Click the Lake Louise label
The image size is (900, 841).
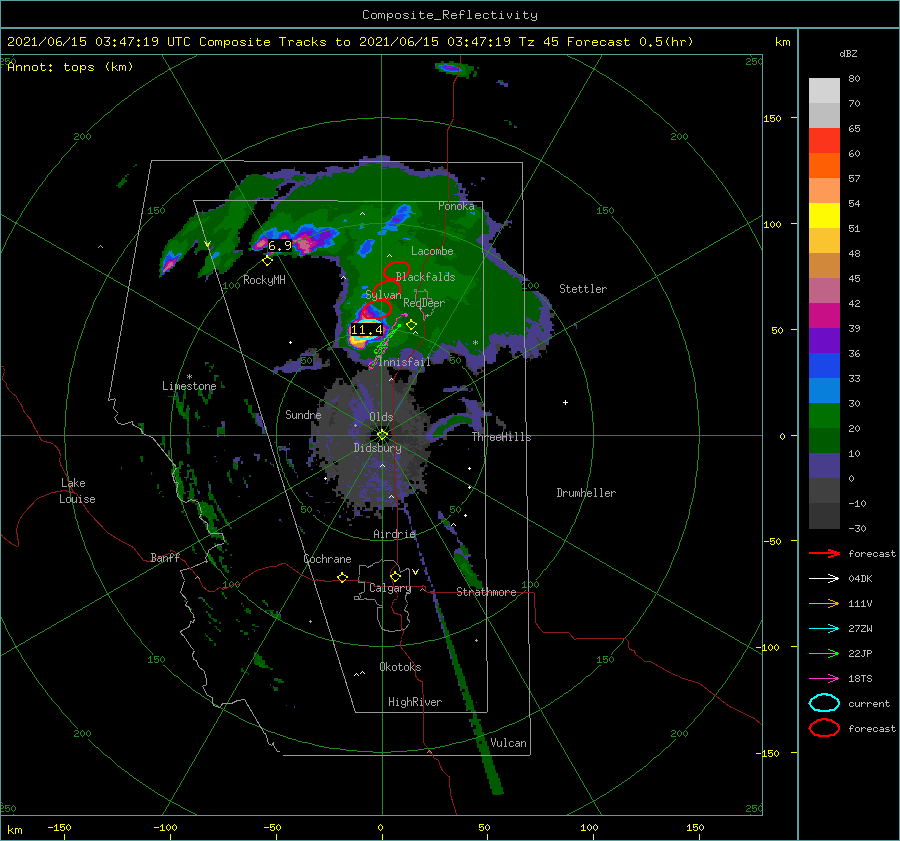(77, 491)
